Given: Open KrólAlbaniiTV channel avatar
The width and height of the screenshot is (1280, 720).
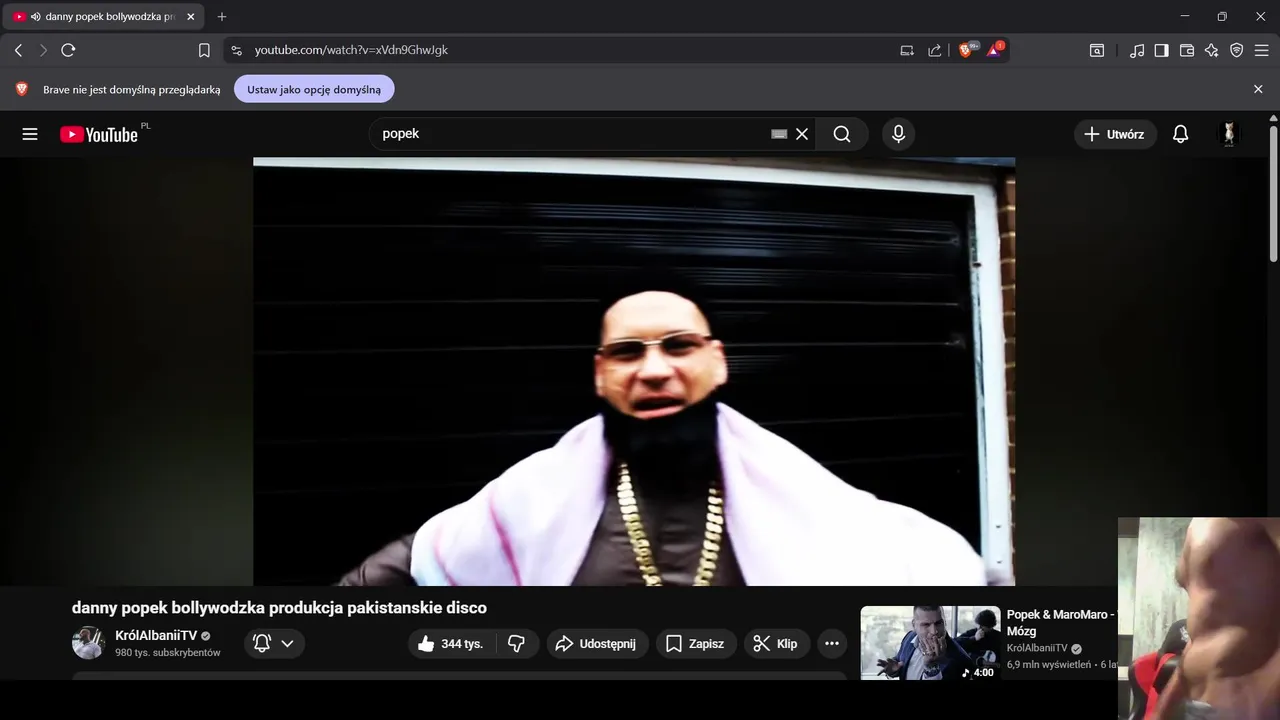Looking at the screenshot, I should point(89,643).
